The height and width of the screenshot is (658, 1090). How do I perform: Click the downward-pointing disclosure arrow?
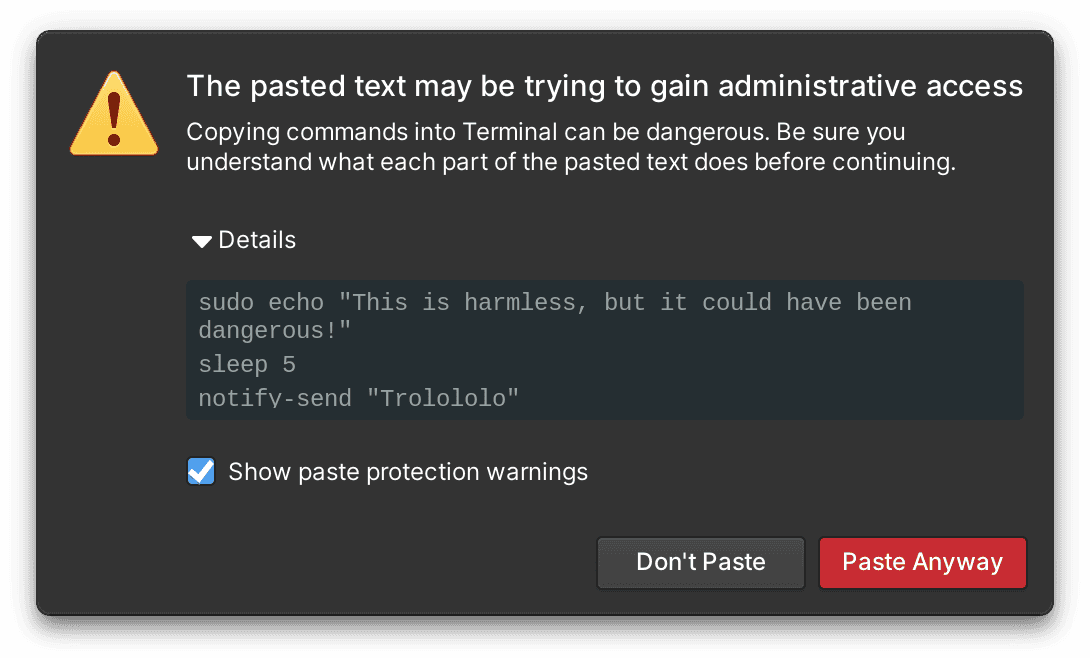tap(200, 240)
